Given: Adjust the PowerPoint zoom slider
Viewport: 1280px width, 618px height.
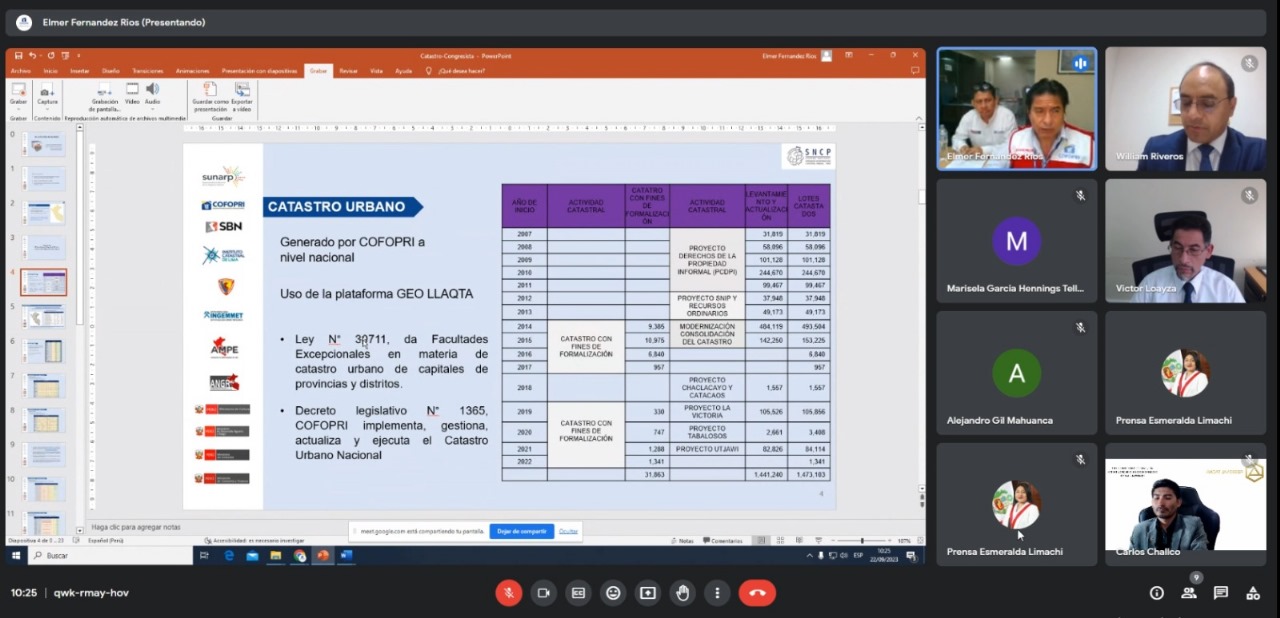Looking at the screenshot, I should tap(862, 541).
